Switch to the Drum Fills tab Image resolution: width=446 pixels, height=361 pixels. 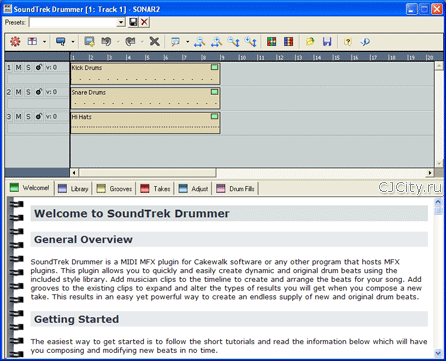pos(235,189)
